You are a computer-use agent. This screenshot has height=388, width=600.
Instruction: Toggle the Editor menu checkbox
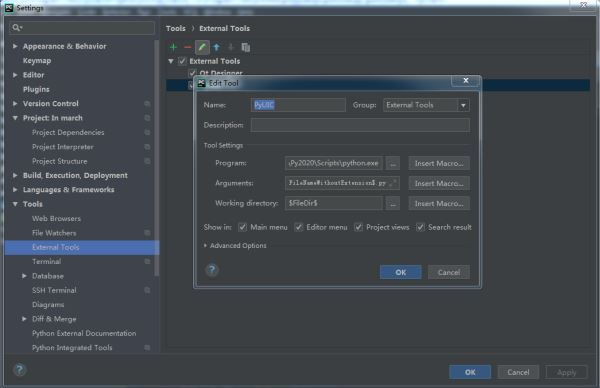point(298,227)
